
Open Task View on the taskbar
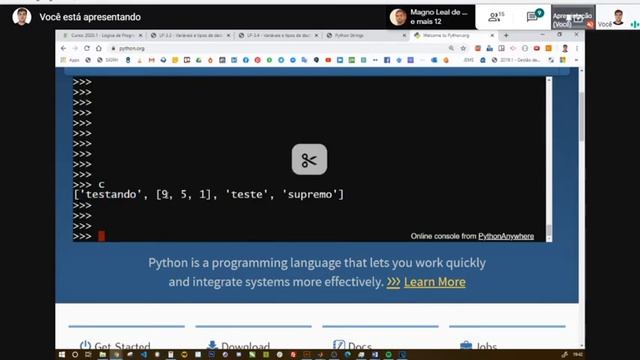[x=88, y=355]
